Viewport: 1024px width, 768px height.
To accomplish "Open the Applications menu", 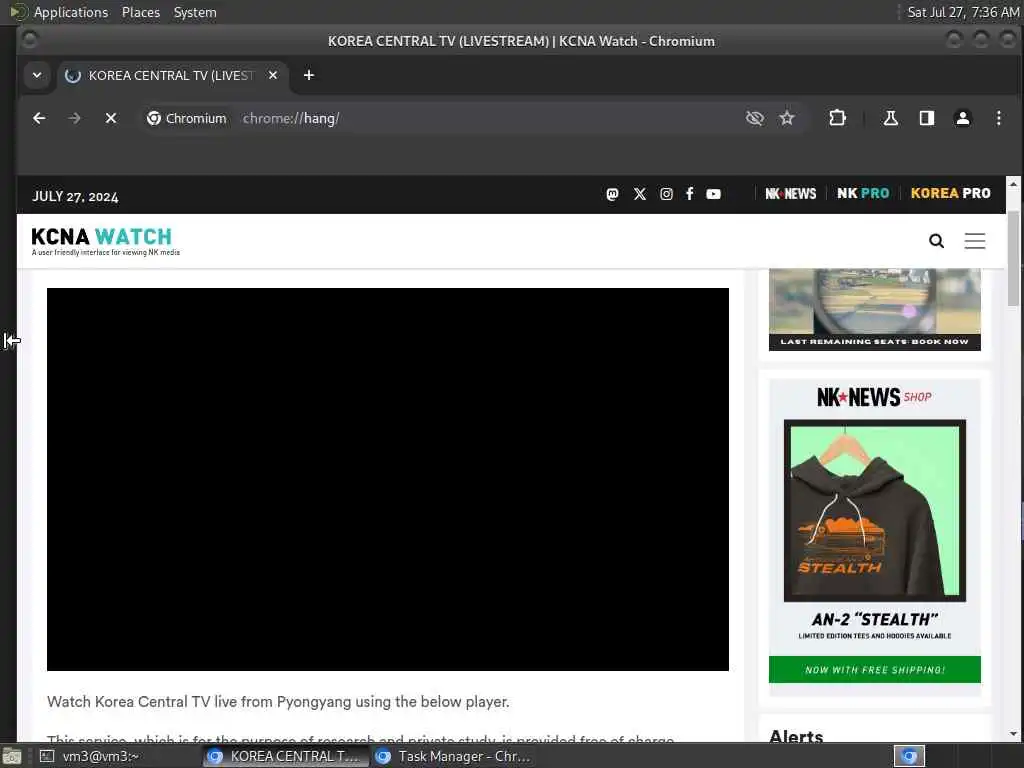I will coord(71,12).
